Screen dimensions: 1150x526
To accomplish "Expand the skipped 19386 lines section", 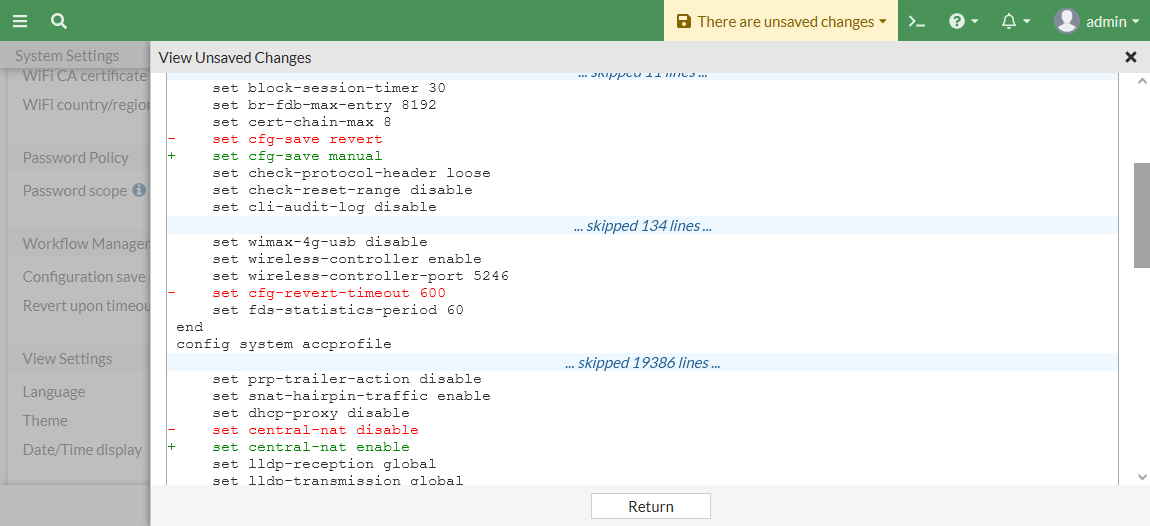I will point(642,362).
